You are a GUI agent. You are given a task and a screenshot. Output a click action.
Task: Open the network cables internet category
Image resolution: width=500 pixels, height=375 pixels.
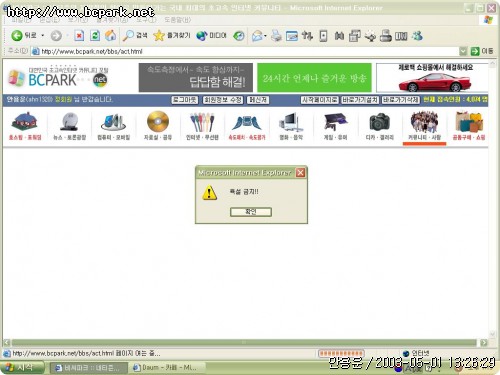click(202, 126)
